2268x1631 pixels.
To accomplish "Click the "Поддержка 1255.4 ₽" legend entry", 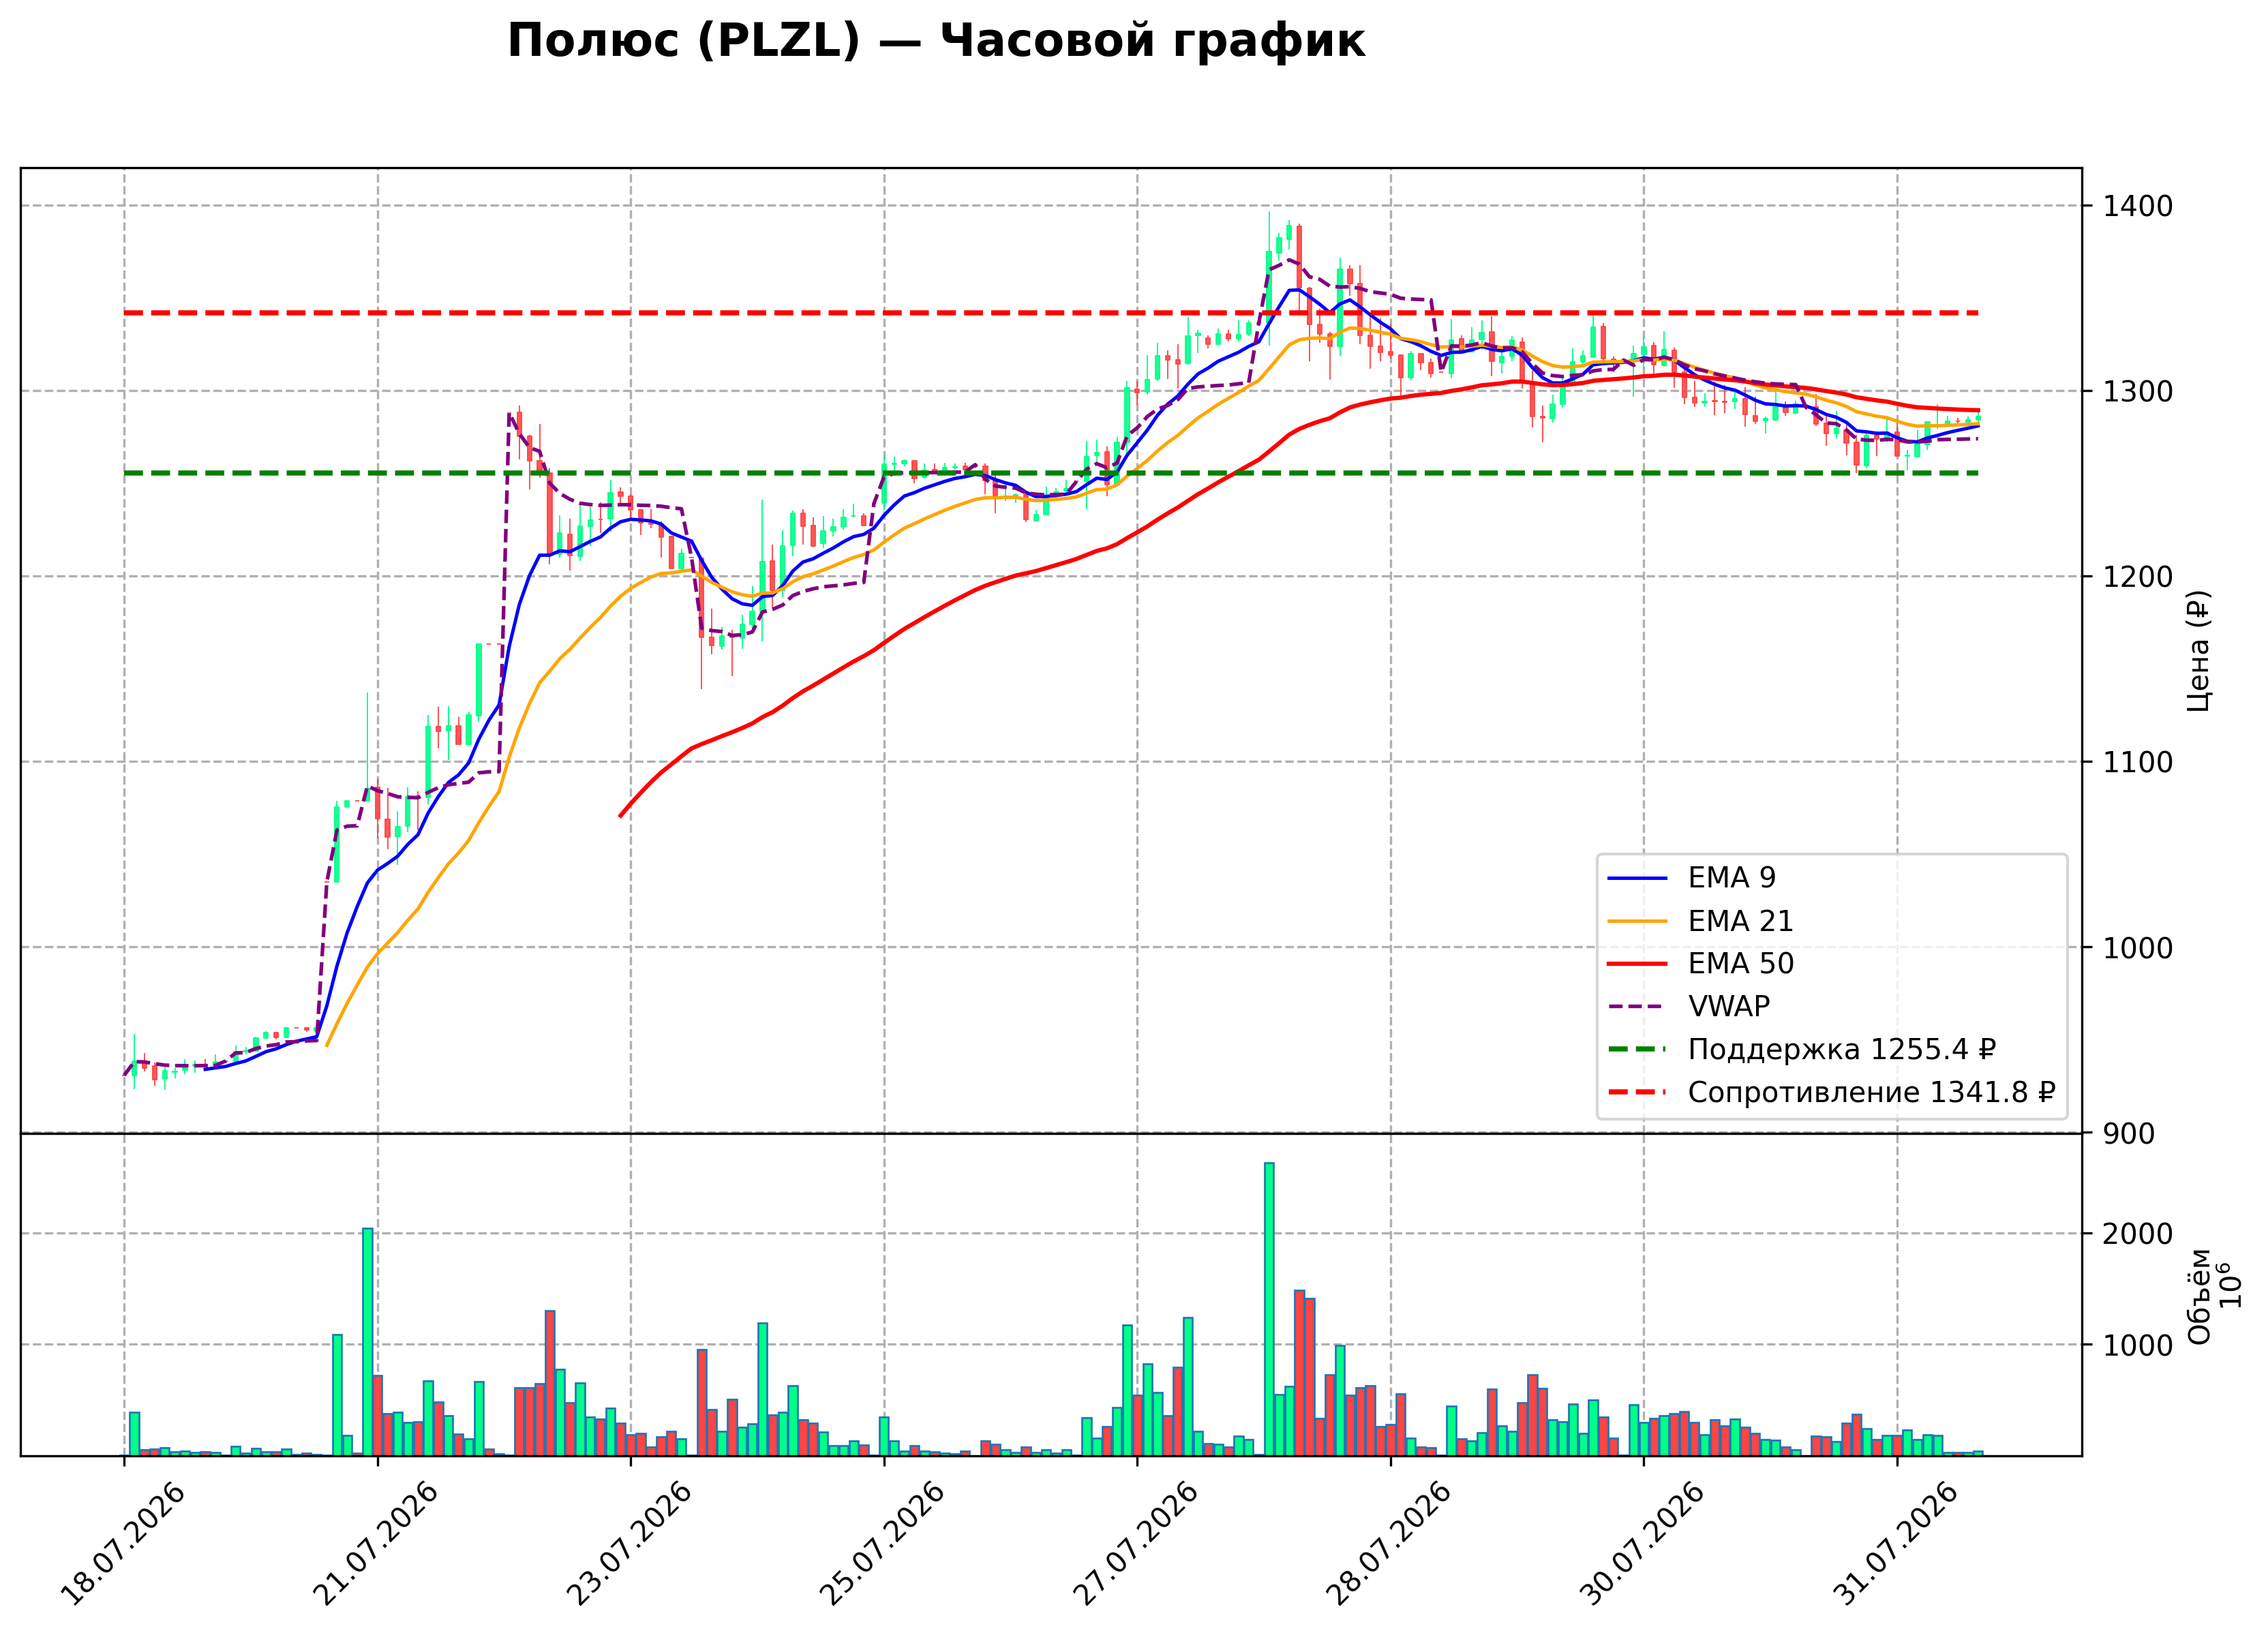I will (x=1802, y=1049).
